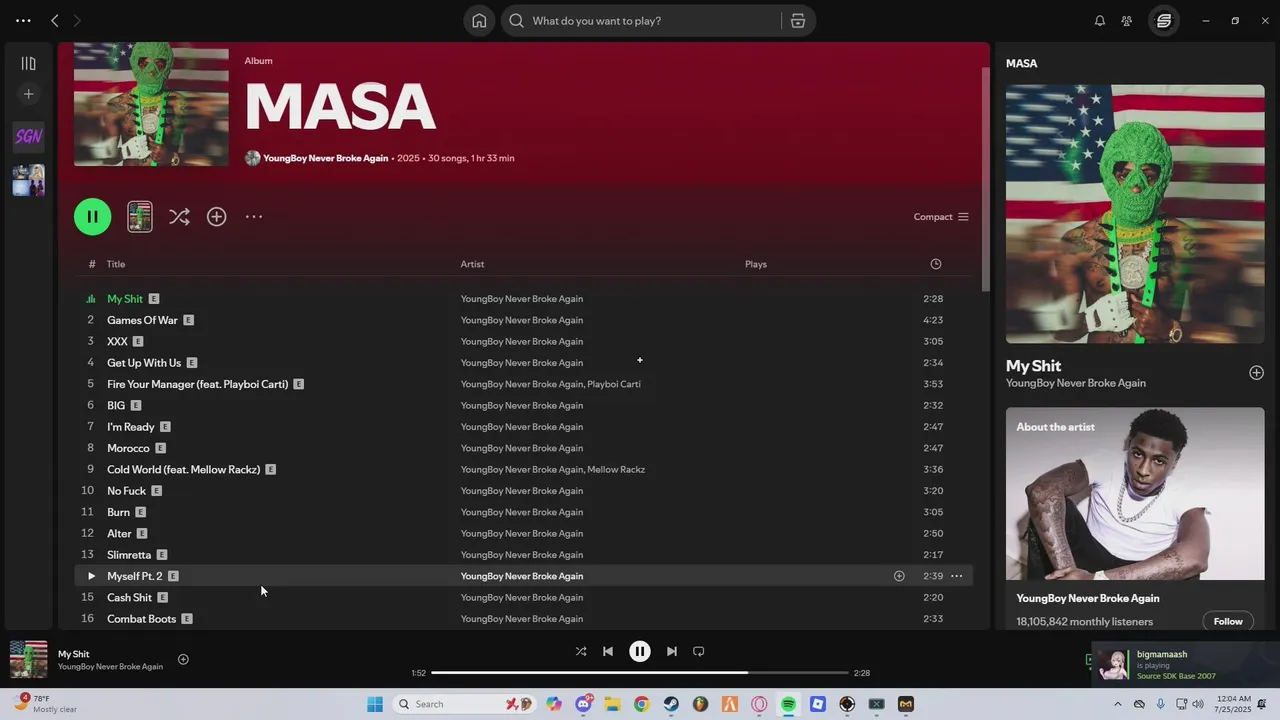The width and height of the screenshot is (1280, 720).
Task: Click the now-playing album thumbnail at bottom left
Action: pos(29,660)
